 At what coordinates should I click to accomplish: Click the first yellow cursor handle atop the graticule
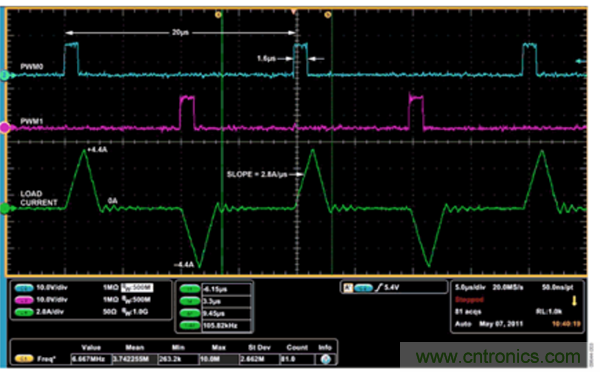point(218,15)
